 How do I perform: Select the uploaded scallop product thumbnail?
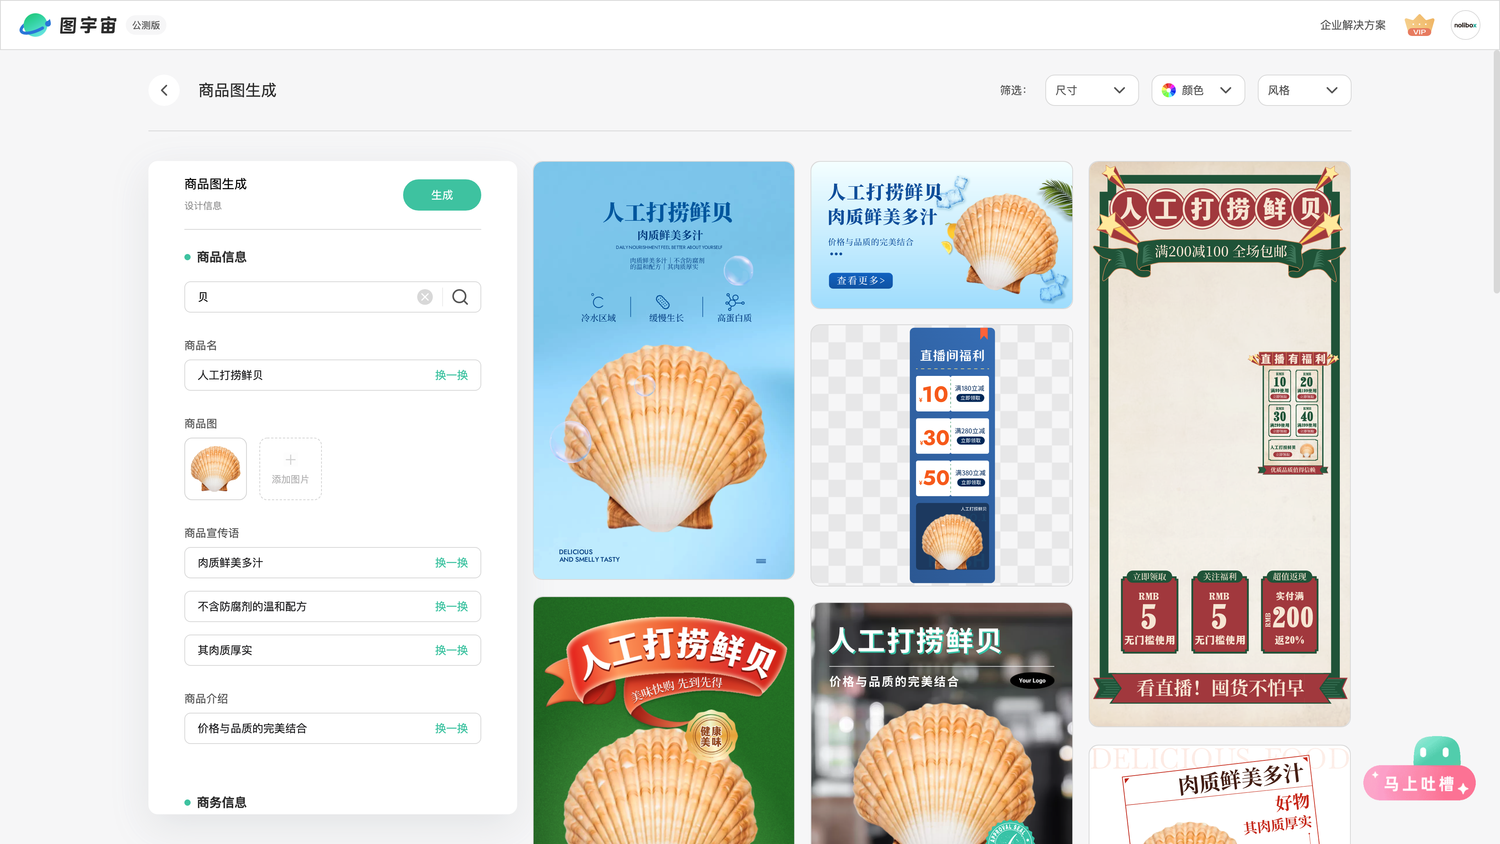click(215, 468)
